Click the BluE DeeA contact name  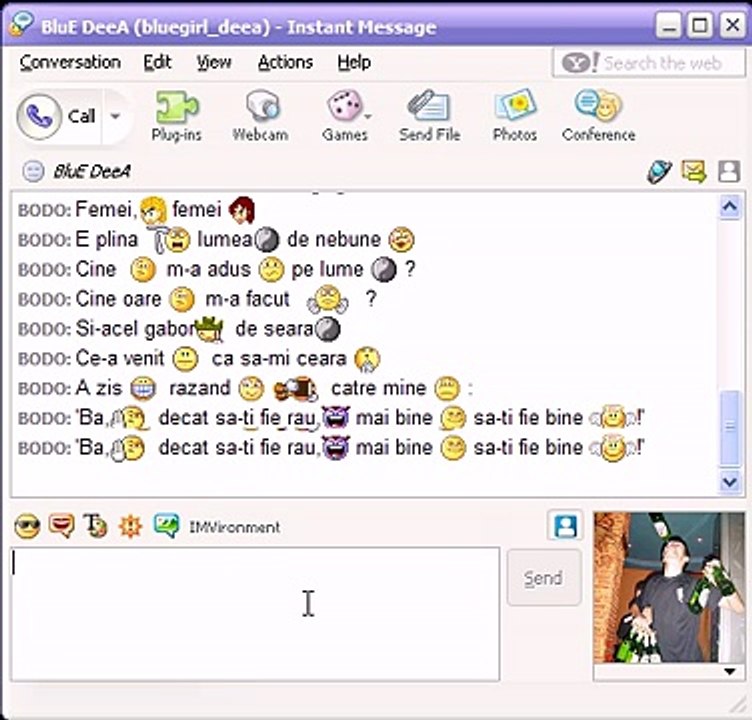pos(92,171)
